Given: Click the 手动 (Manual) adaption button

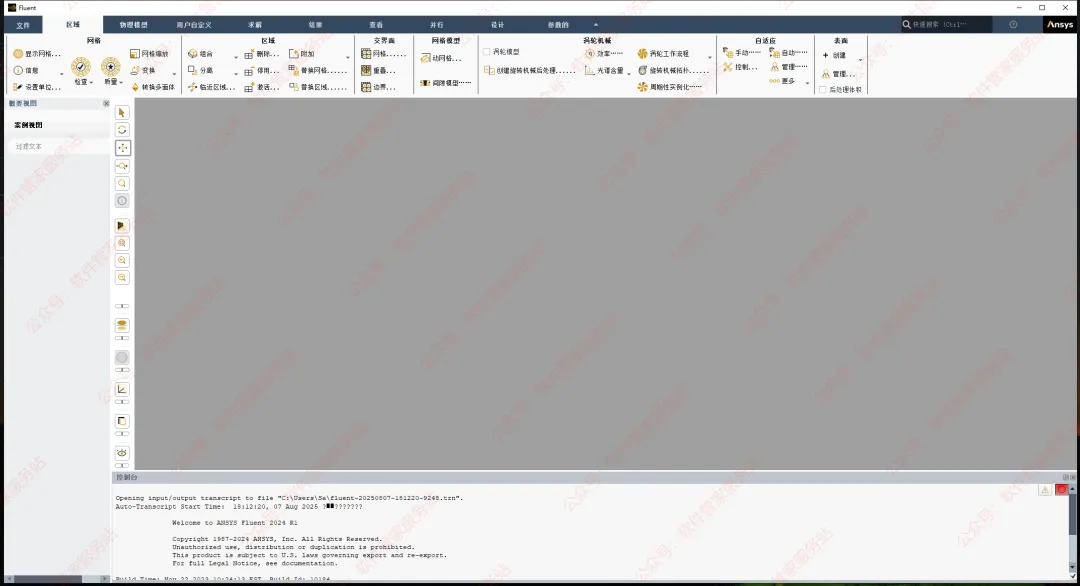Looking at the screenshot, I should (x=741, y=52).
